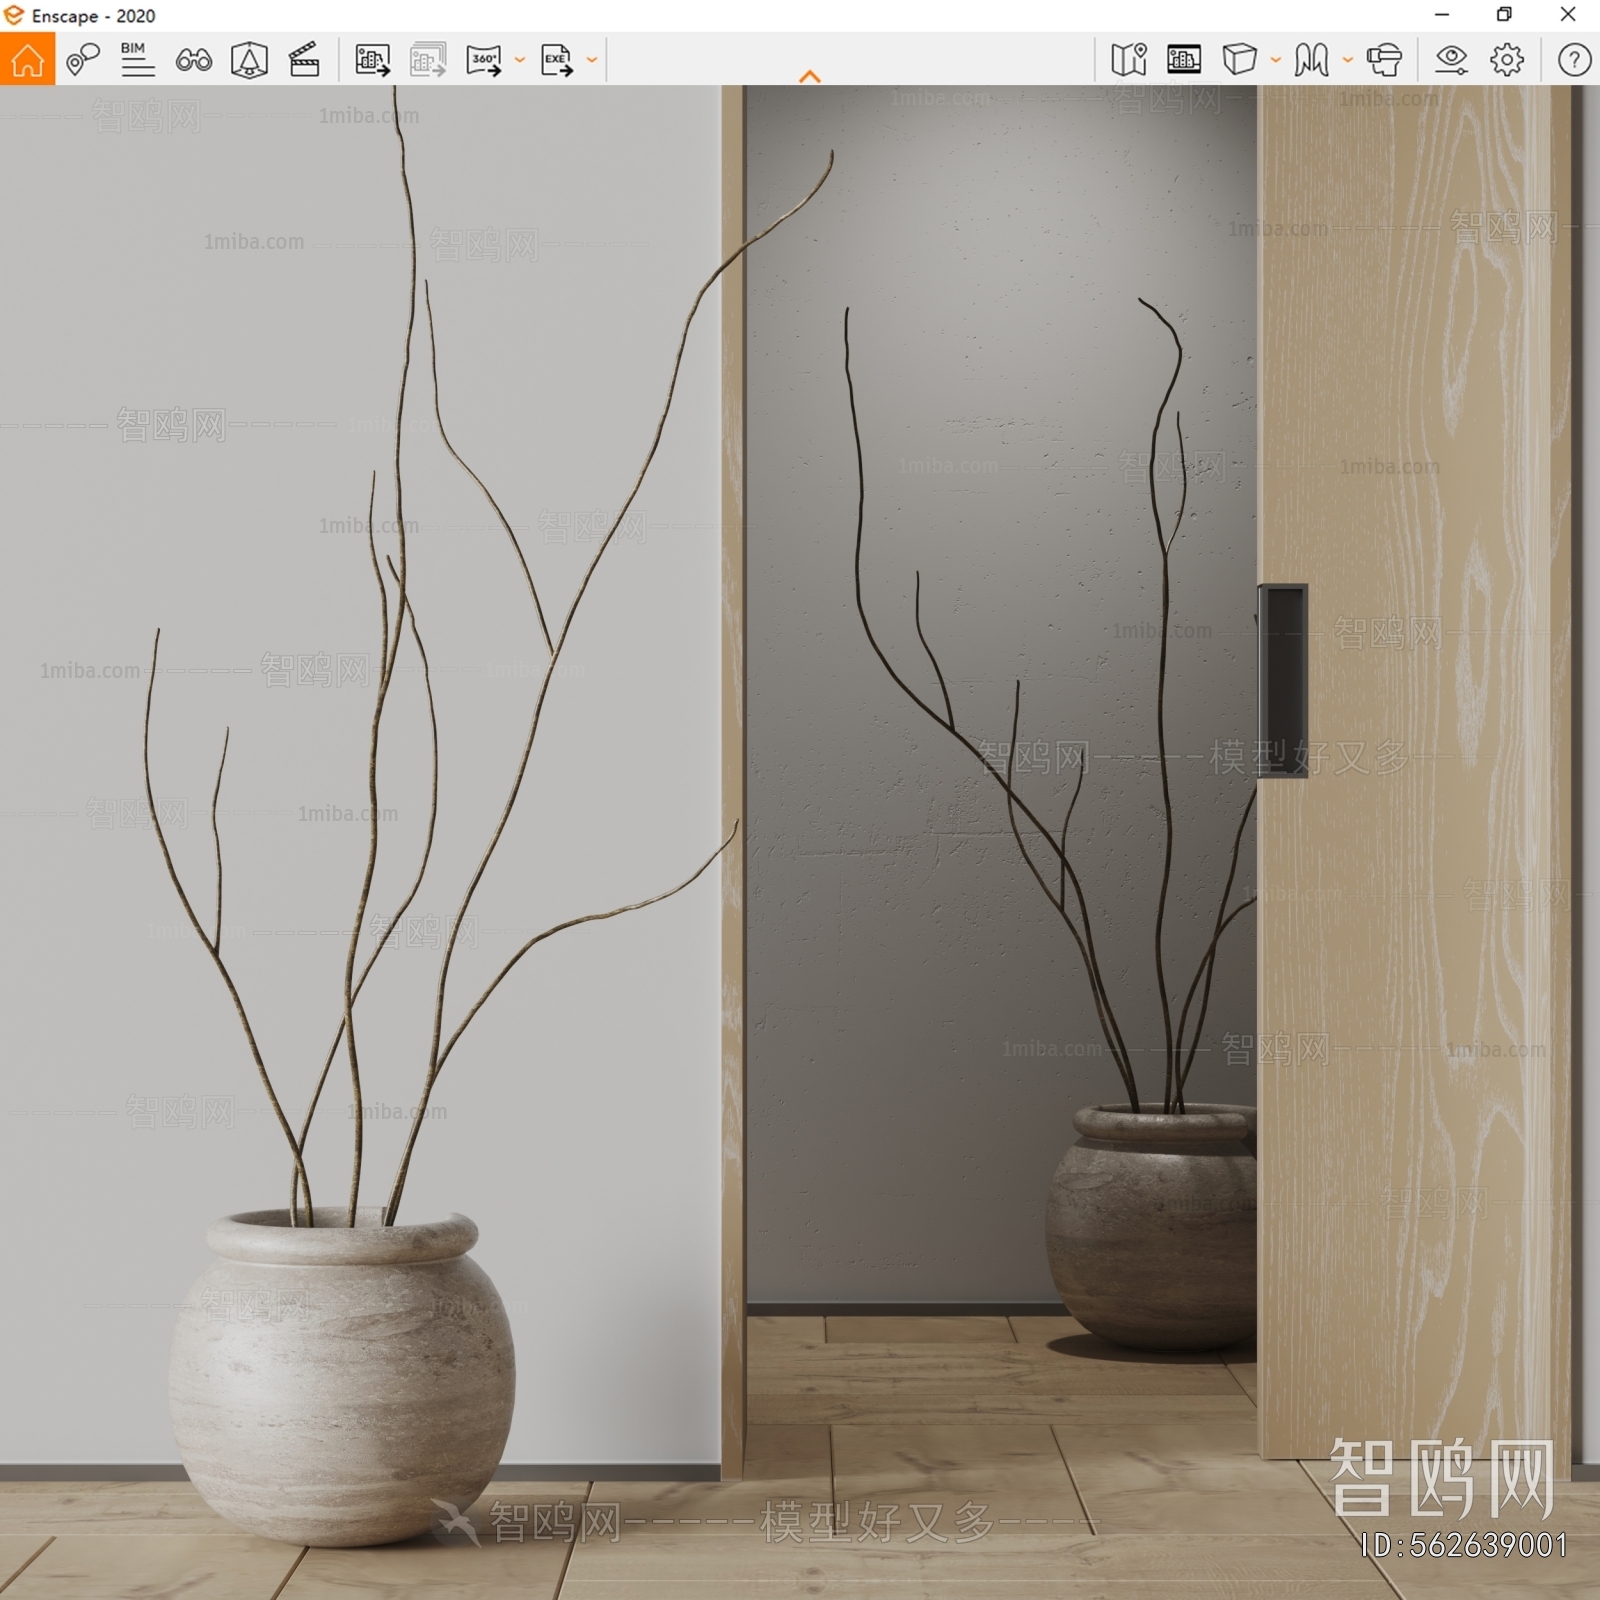Toggle the safe frame icon
1600x1600 pixels.
coord(249,60)
